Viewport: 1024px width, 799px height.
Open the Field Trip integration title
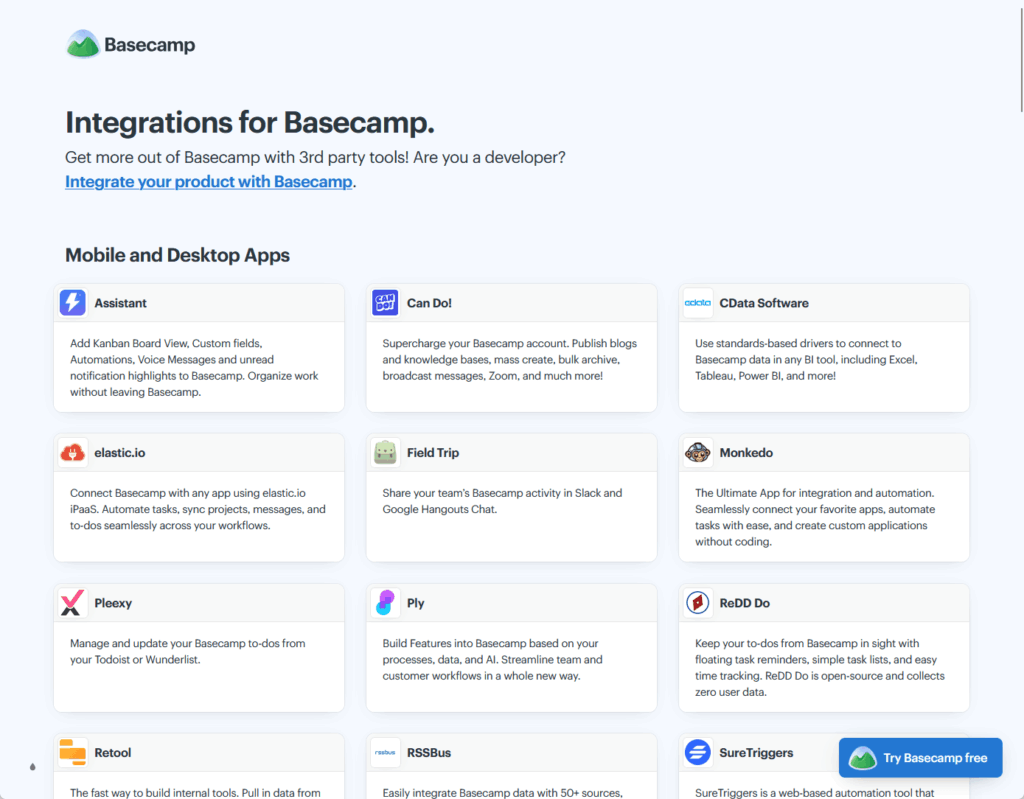(432, 453)
